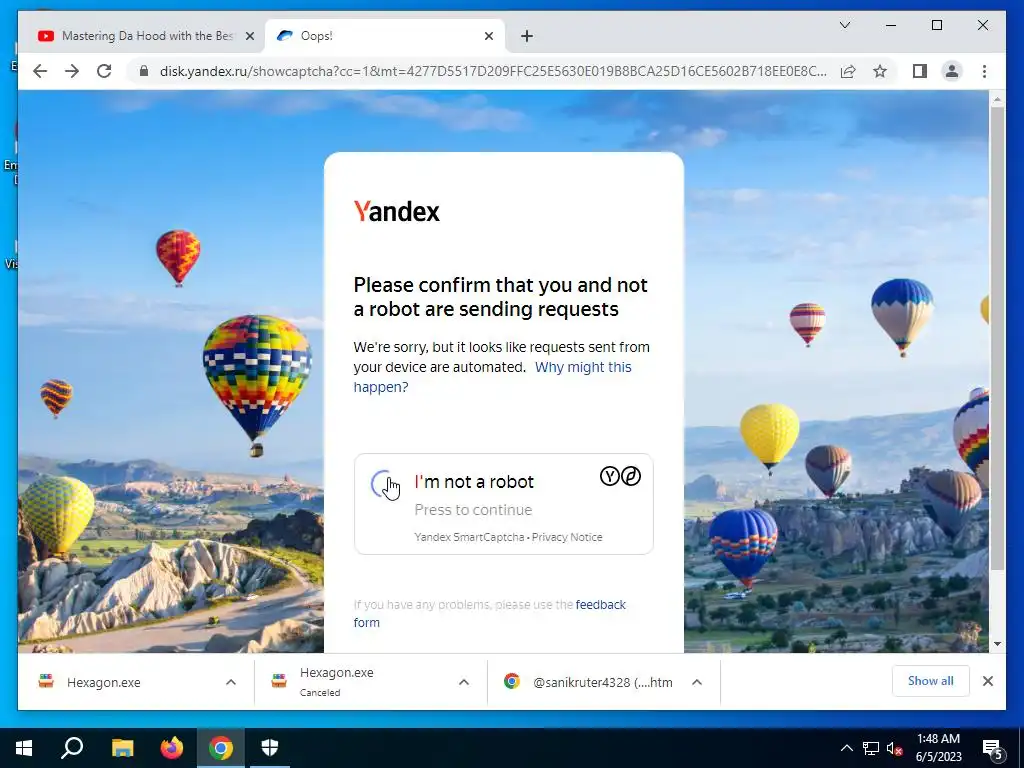Open the Windows Start menu
1024x768 pixels.
click(x=24, y=748)
